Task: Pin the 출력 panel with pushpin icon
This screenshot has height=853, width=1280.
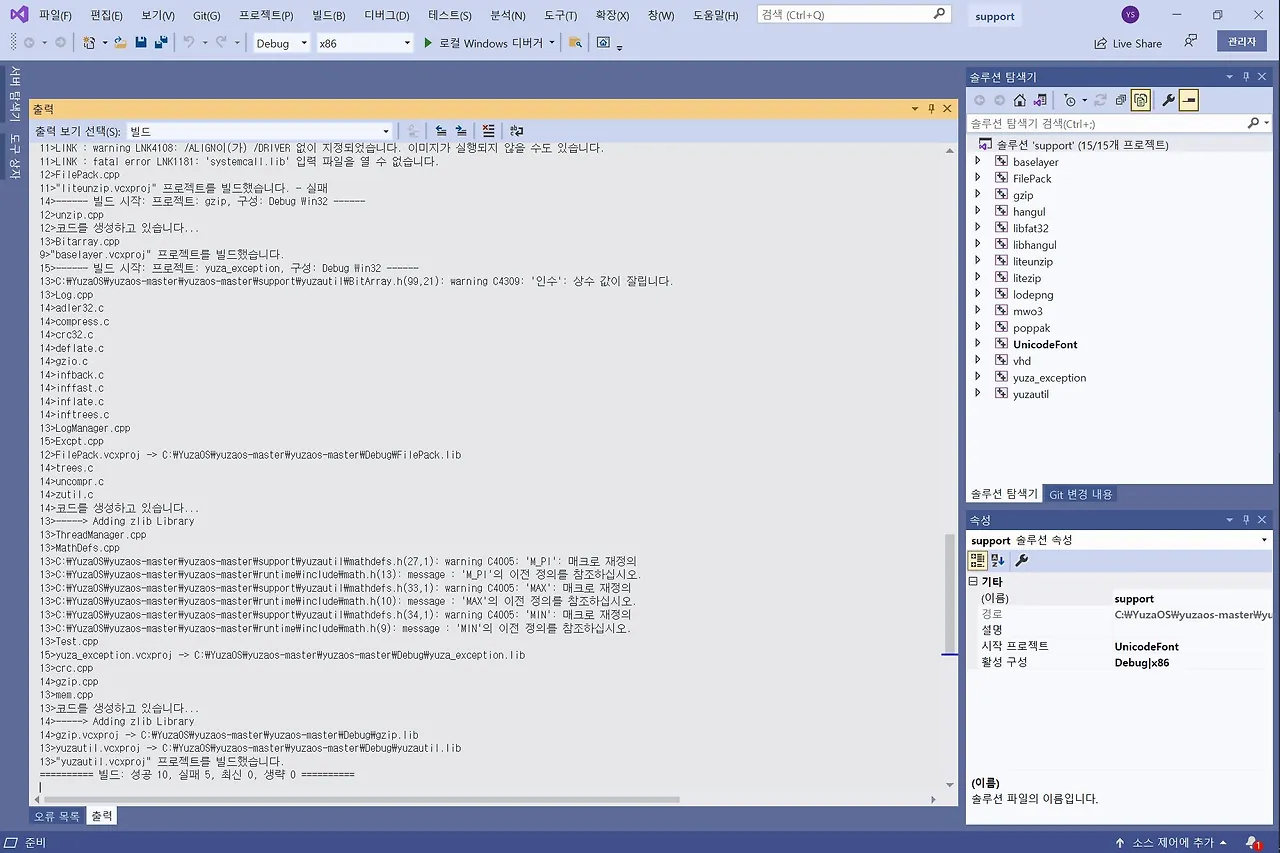Action: coord(931,108)
